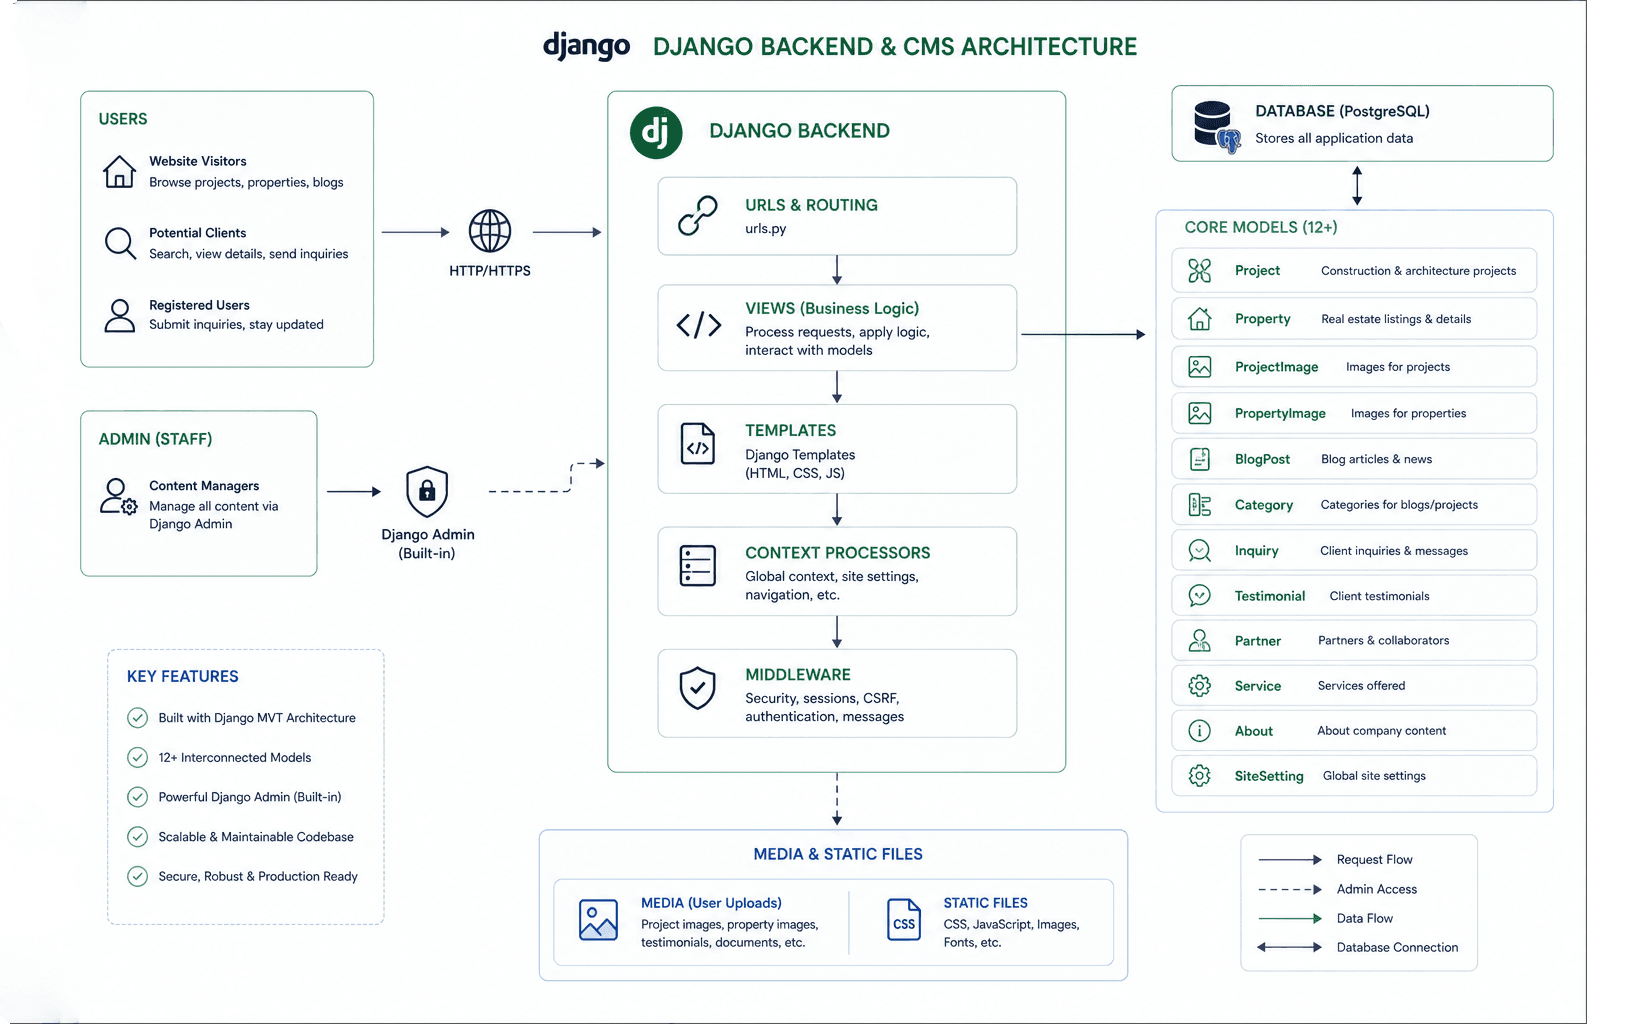Image resolution: width=1638 pixels, height=1024 pixels.
Task: Click the check beside Scalable & Maintainable Codebase
Action: [138, 837]
